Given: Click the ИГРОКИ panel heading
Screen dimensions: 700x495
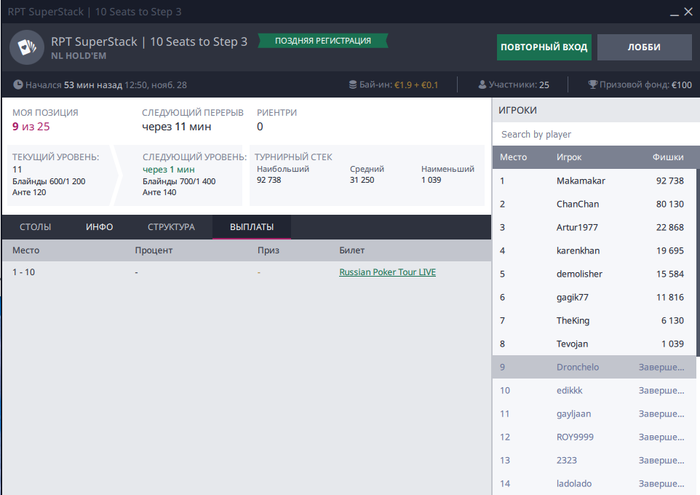Looking at the screenshot, I should (517, 110).
